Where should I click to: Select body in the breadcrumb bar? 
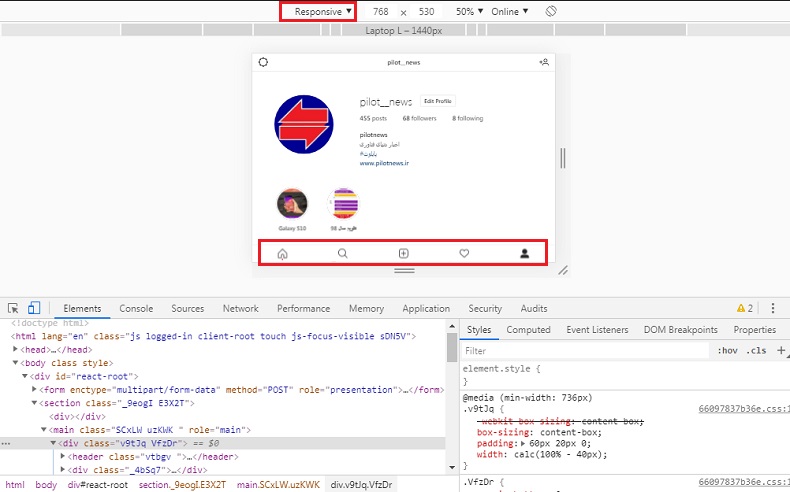click(46, 484)
